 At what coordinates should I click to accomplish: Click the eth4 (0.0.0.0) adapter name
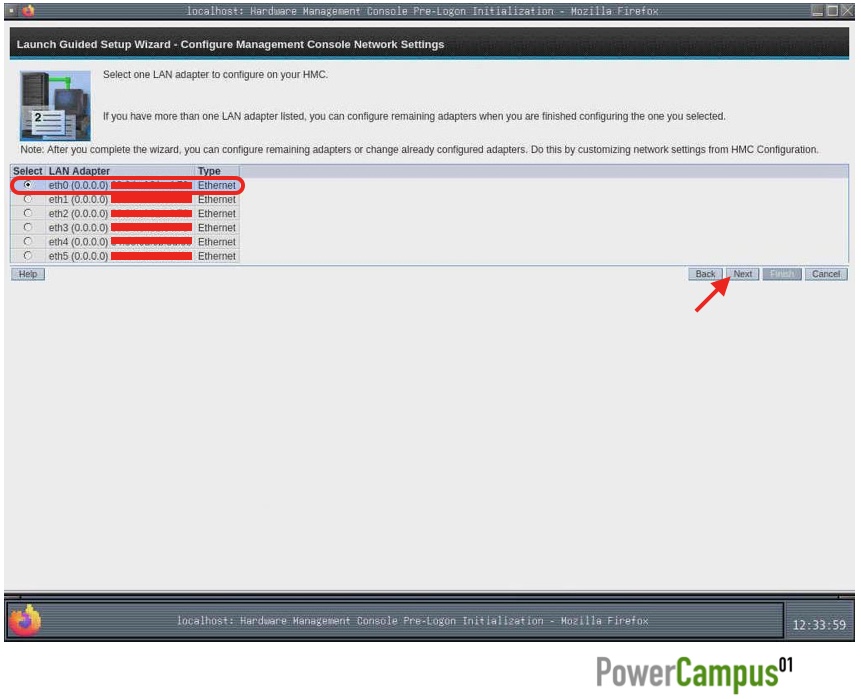[x=79, y=242]
